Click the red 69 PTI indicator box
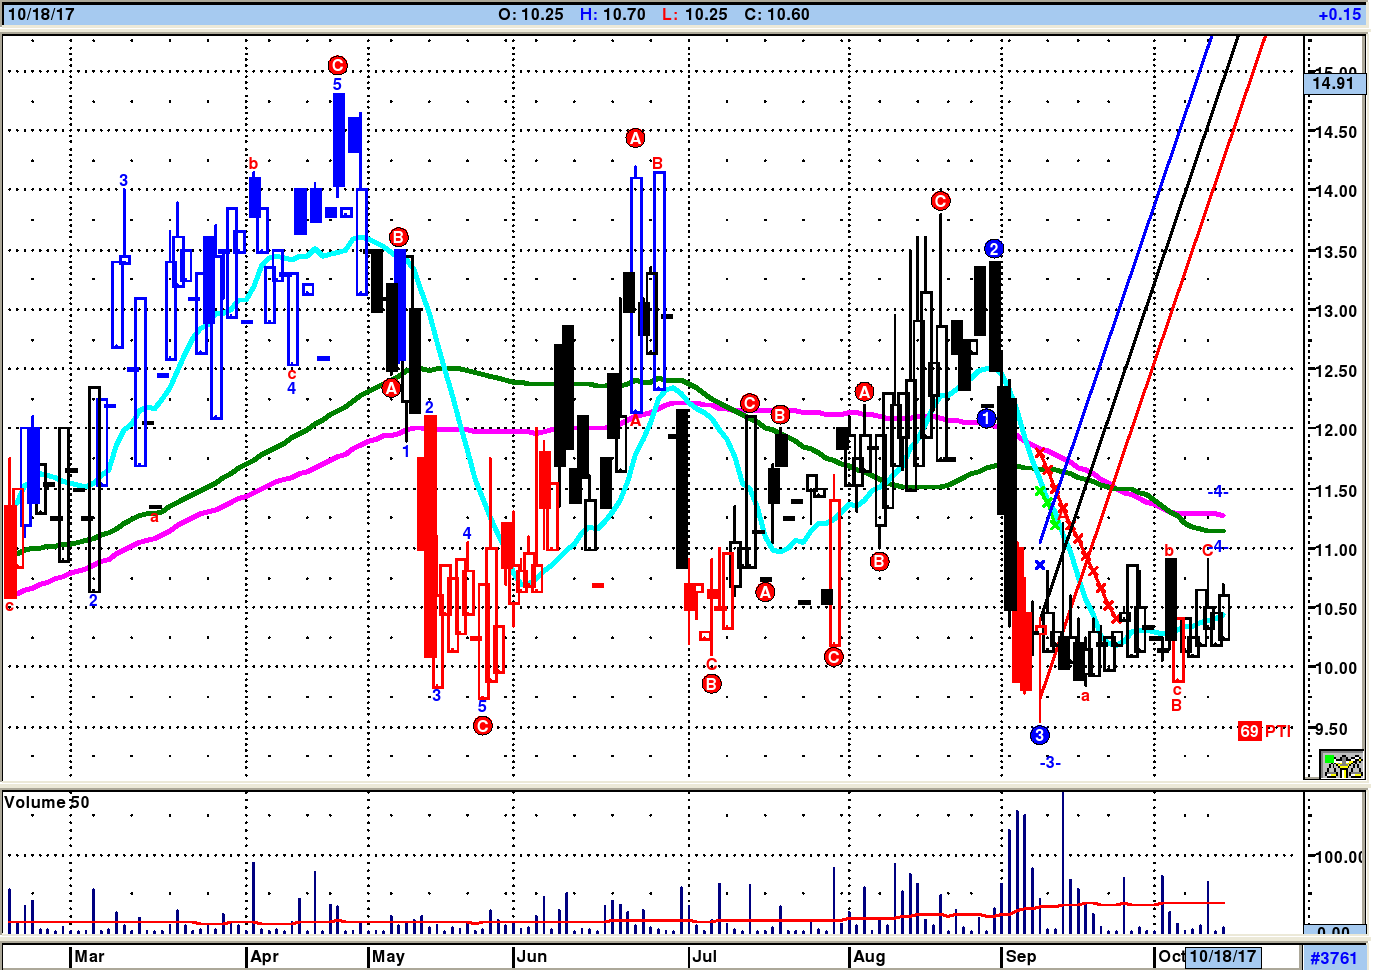Image resolution: width=1400 pixels, height=970 pixels. pos(1249,731)
